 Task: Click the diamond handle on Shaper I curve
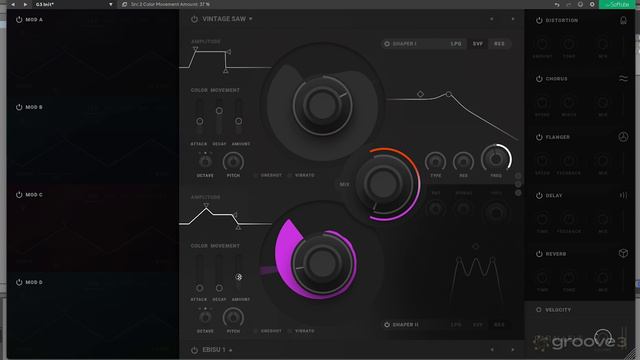[x=420, y=94]
